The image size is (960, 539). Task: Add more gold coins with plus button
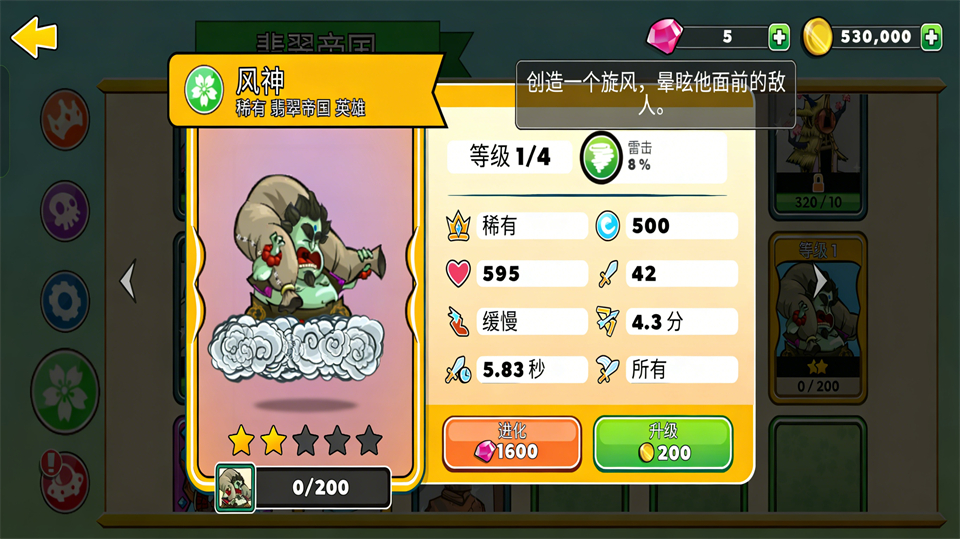[931, 37]
